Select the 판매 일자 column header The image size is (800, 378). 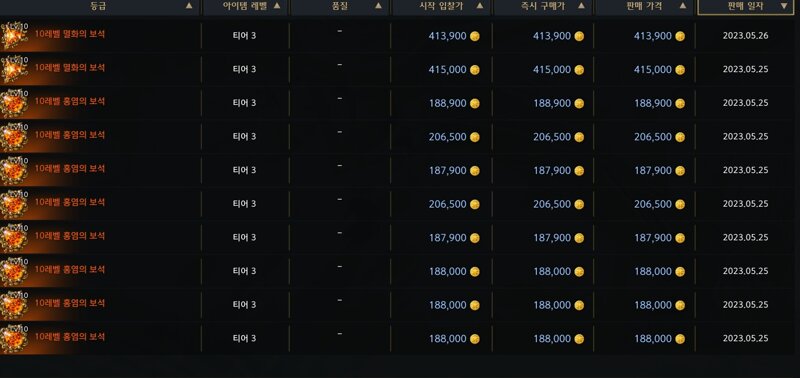click(746, 7)
